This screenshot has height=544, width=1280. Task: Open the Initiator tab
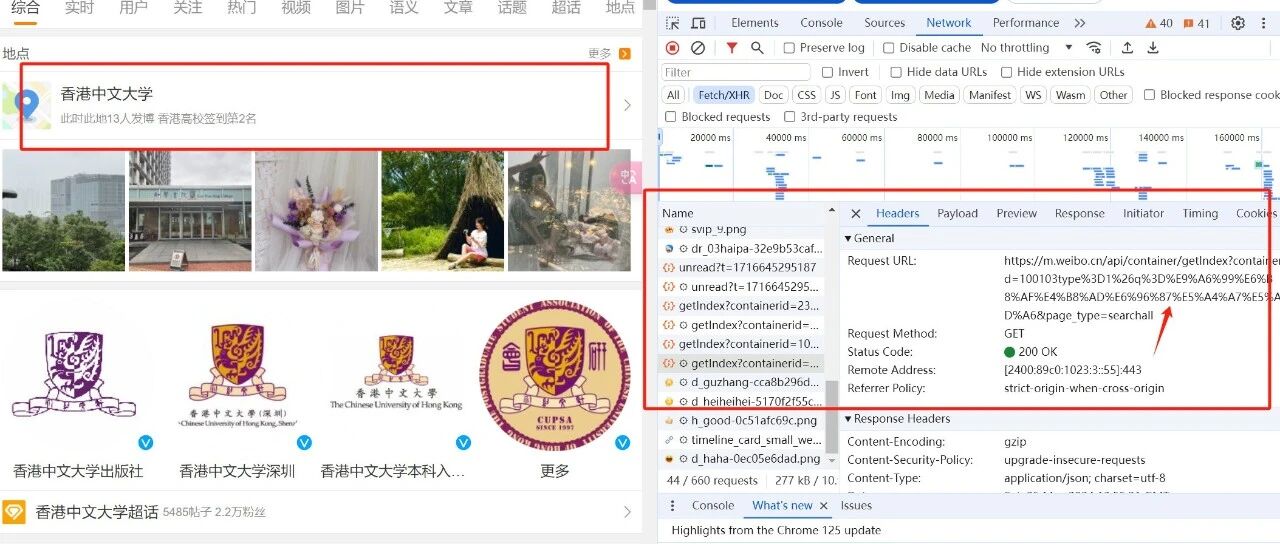pos(1143,213)
